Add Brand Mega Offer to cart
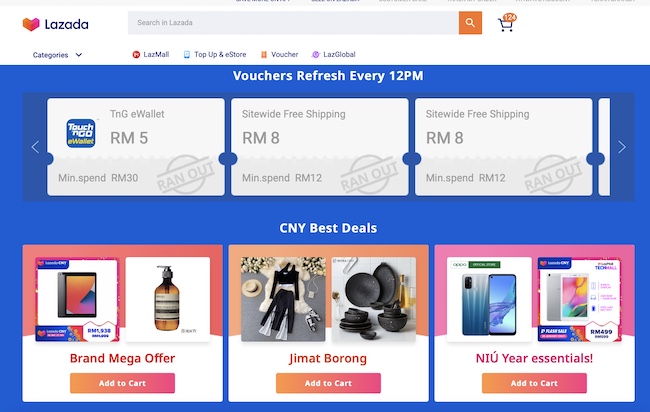 [122, 383]
